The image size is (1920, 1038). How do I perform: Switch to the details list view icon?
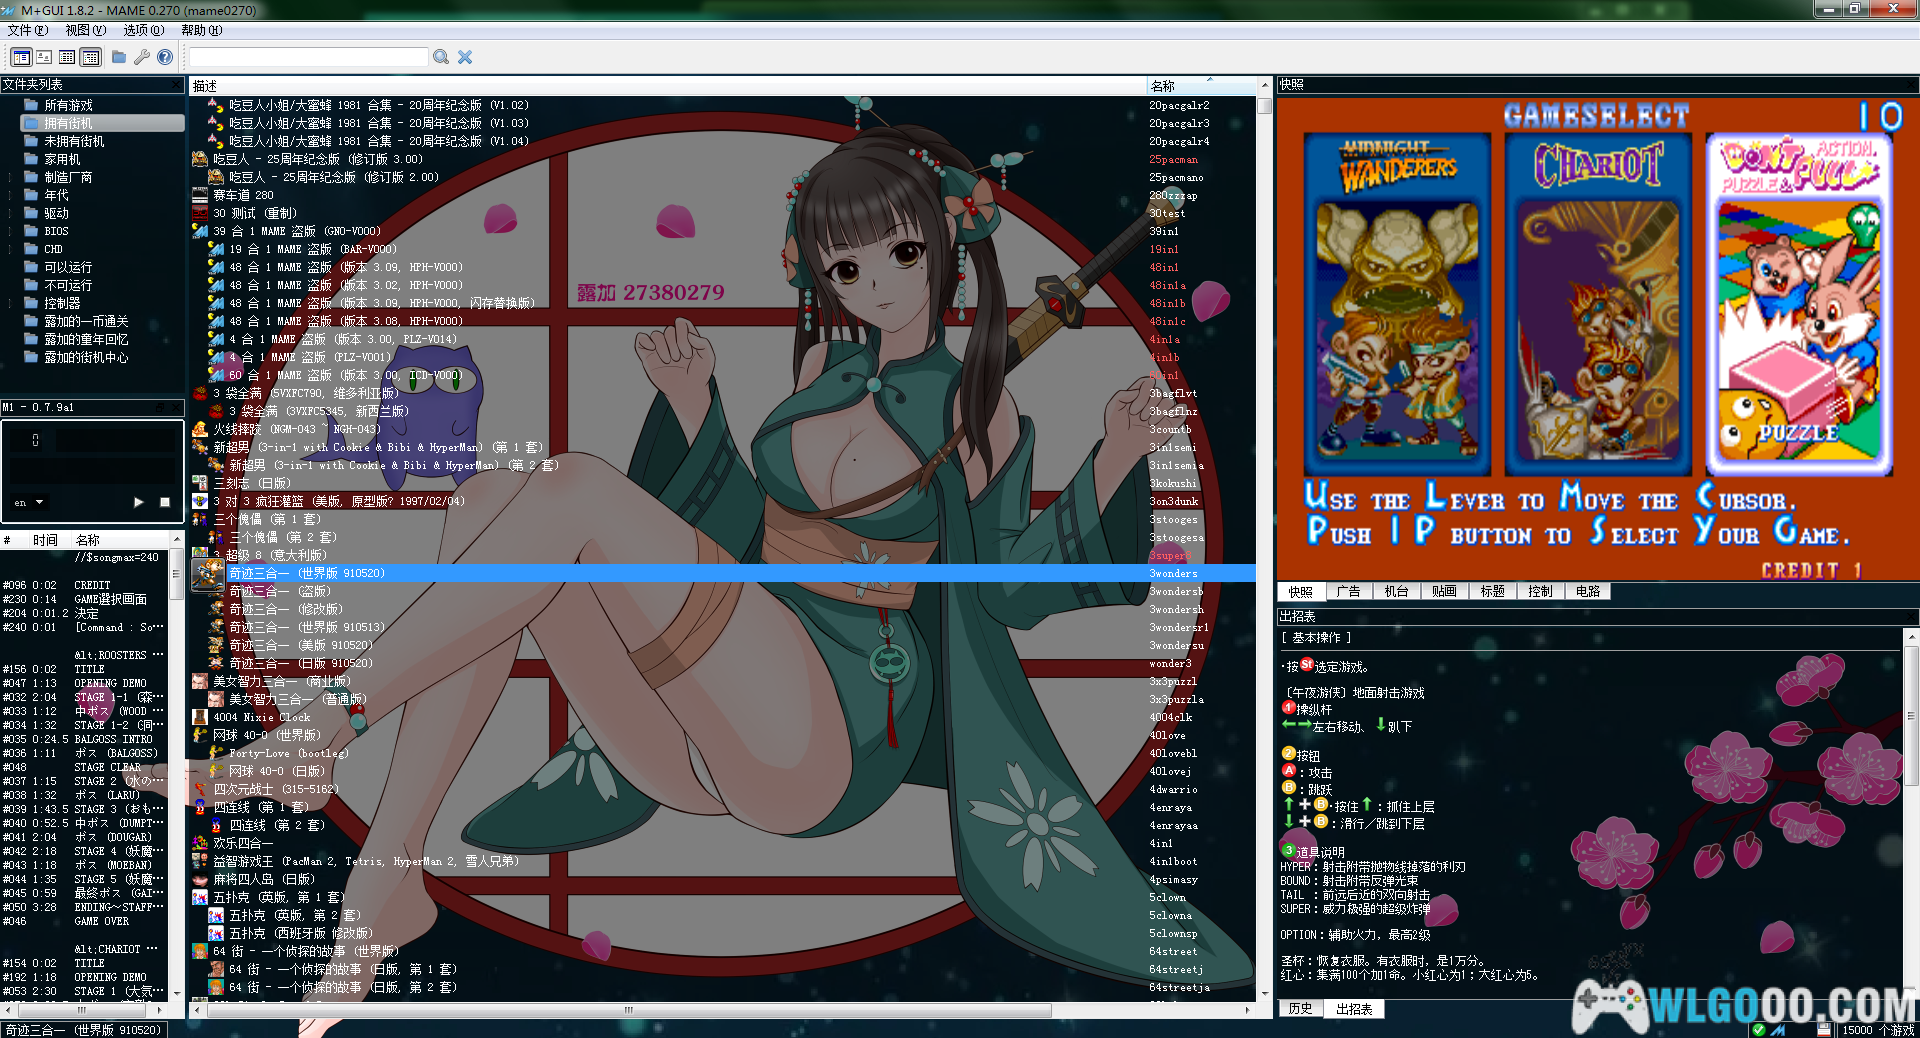coord(67,57)
